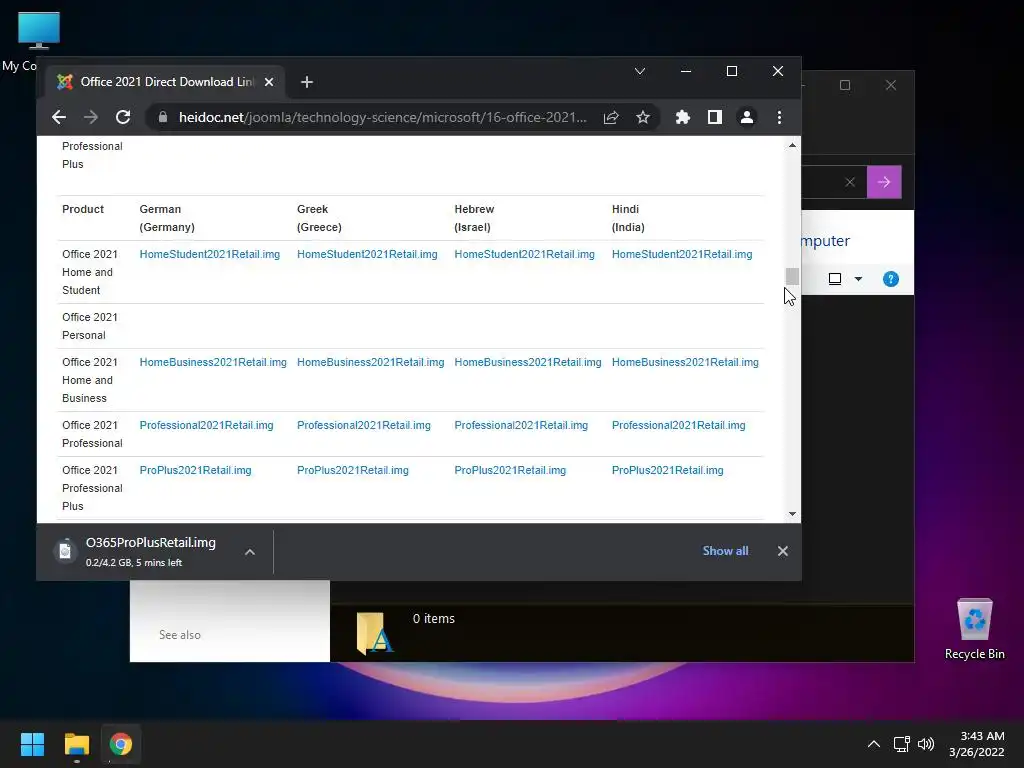Viewport: 1024px width, 768px height.
Task: Download Hebrew HomeStudent2021Retail.img
Action: (524, 254)
